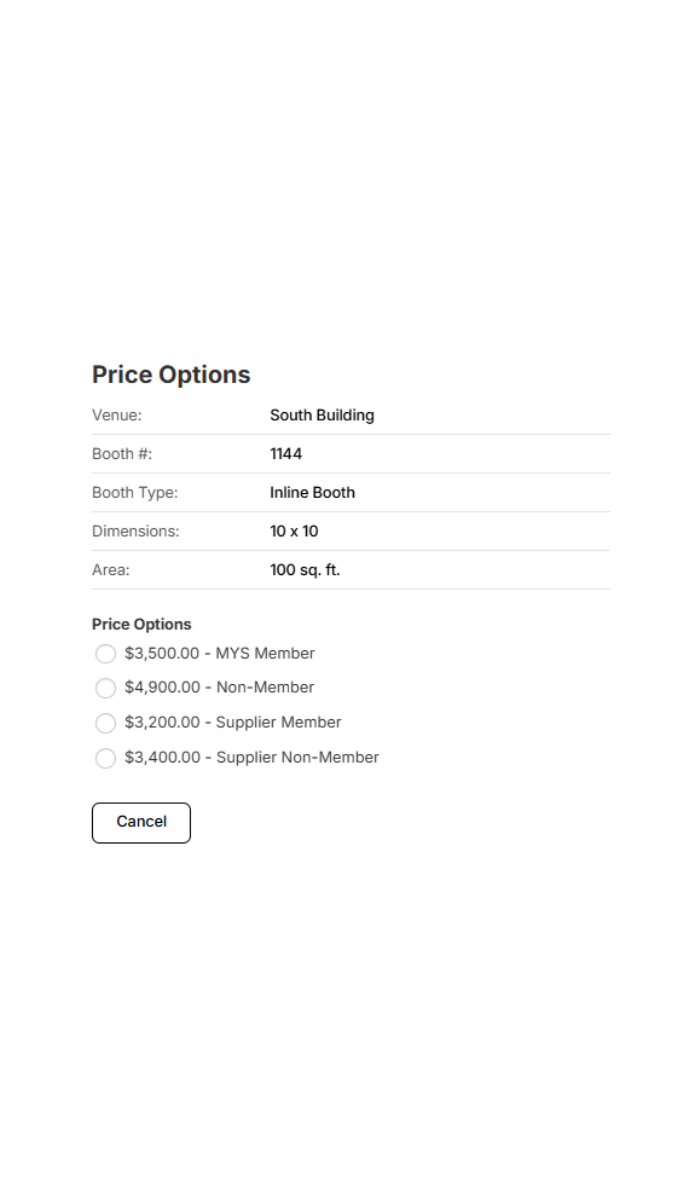Click the Booth # field label
700x1200 pixels.
[122, 454]
